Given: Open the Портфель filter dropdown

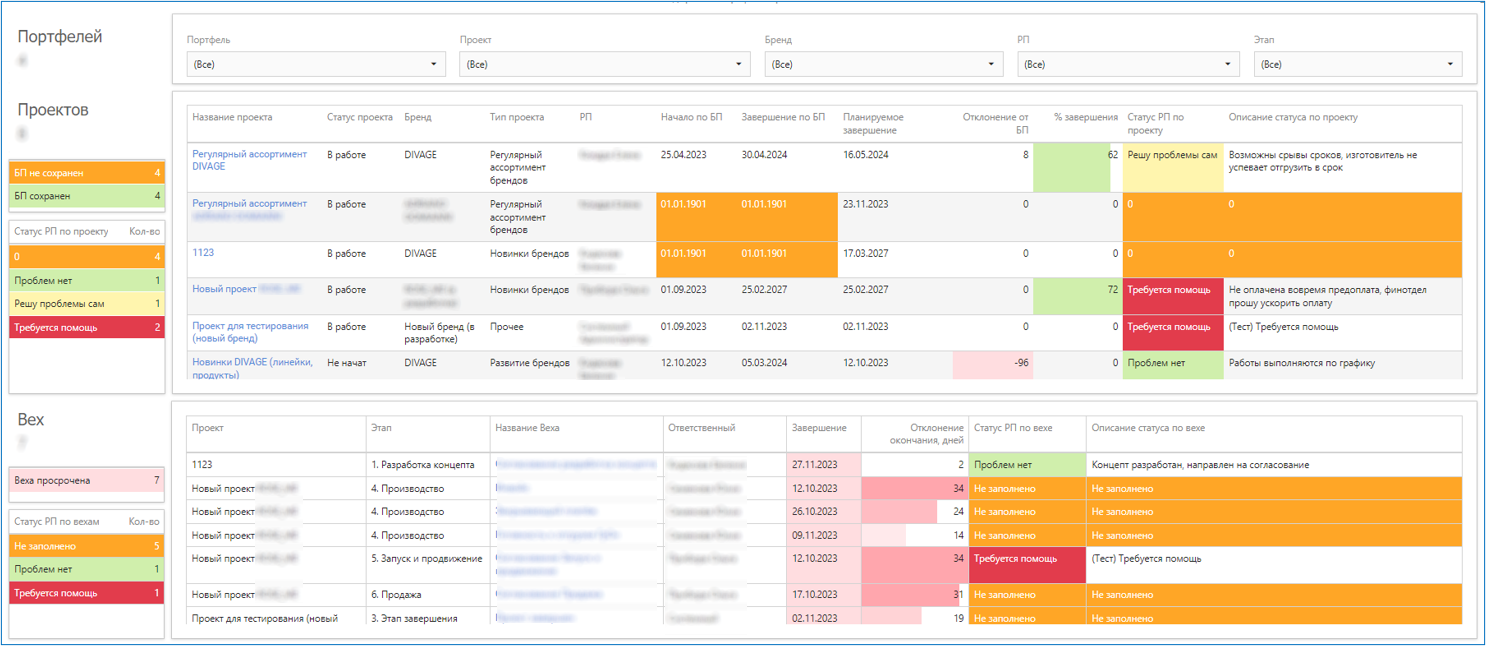Looking at the screenshot, I should 315,65.
